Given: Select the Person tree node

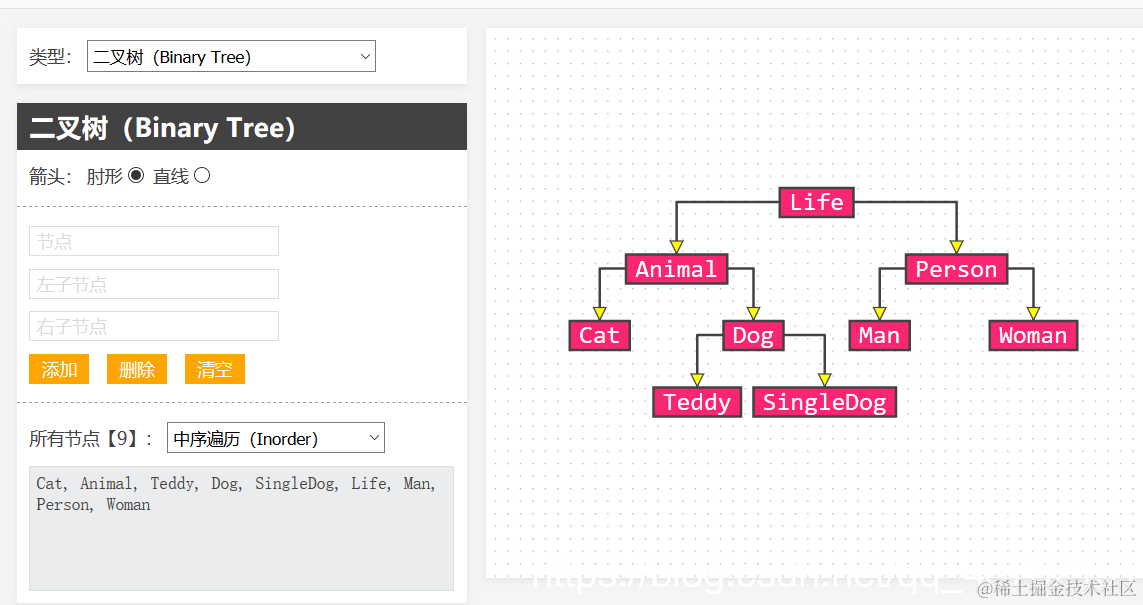Looking at the screenshot, I should (956, 269).
